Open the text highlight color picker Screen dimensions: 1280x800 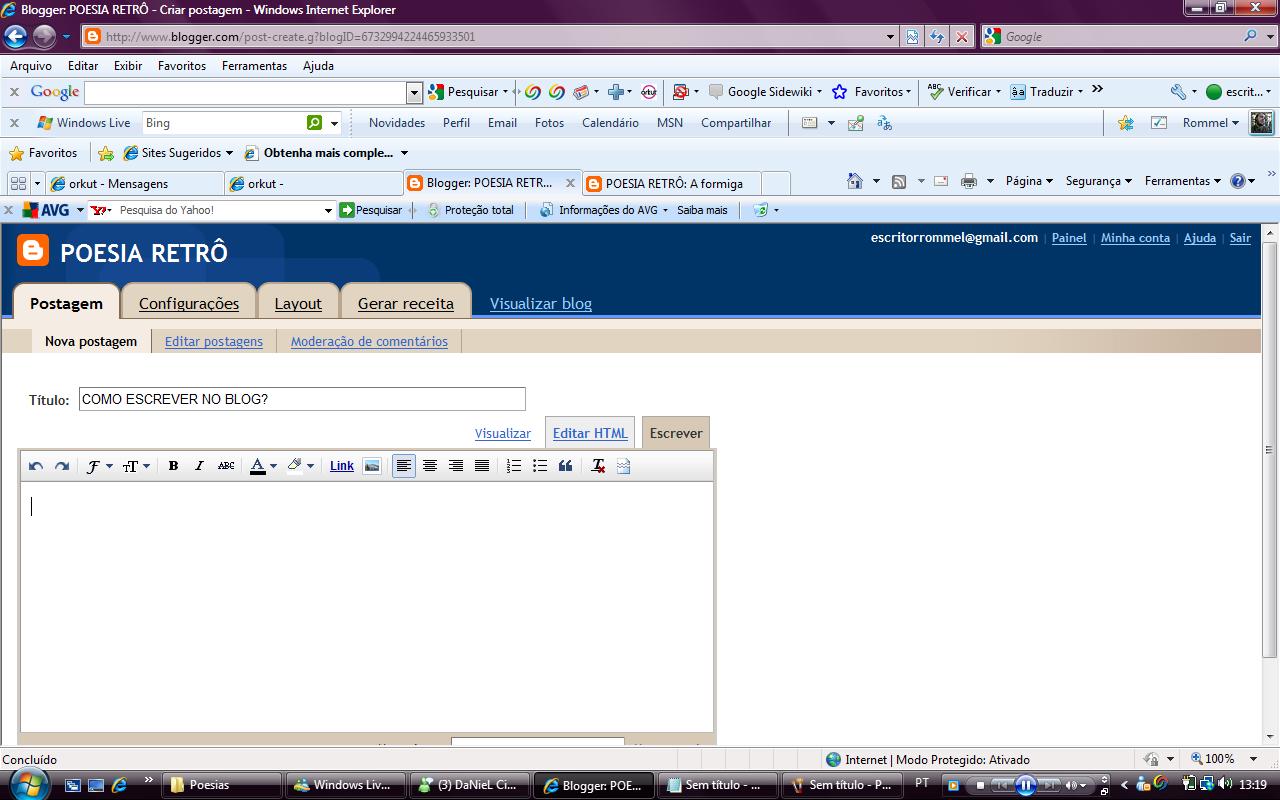tap(300, 466)
